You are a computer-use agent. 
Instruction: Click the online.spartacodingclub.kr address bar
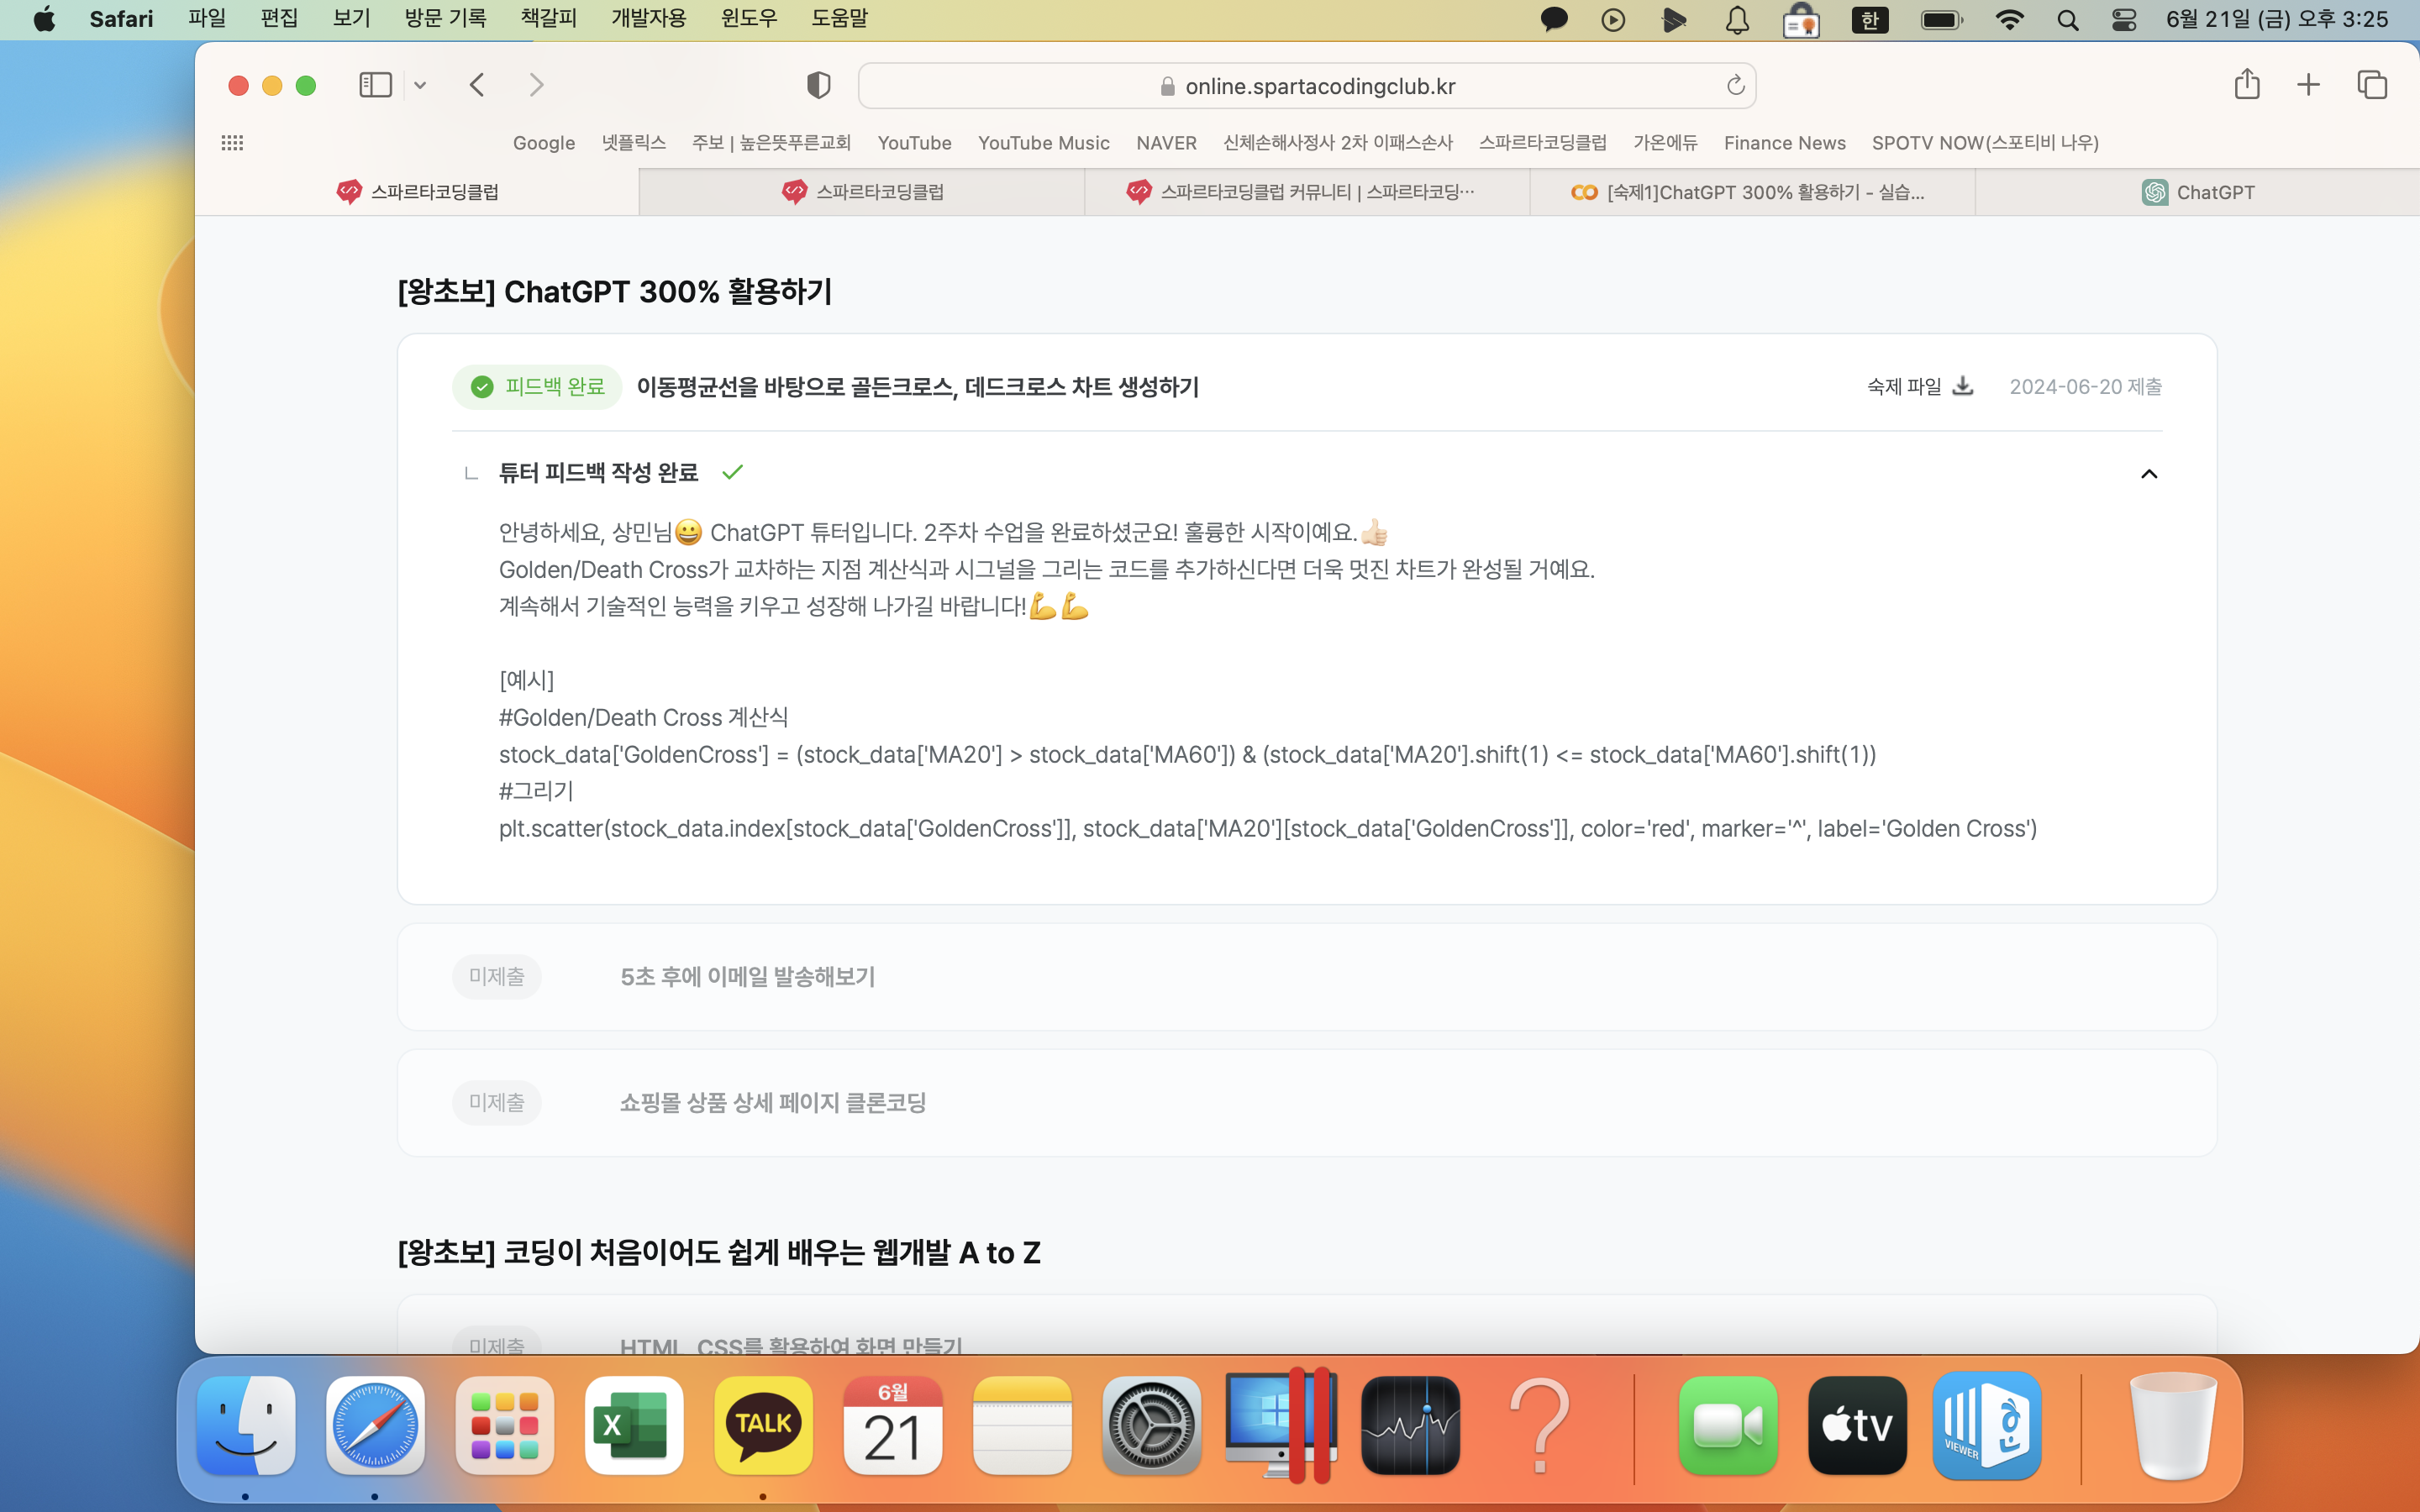click(x=1307, y=86)
